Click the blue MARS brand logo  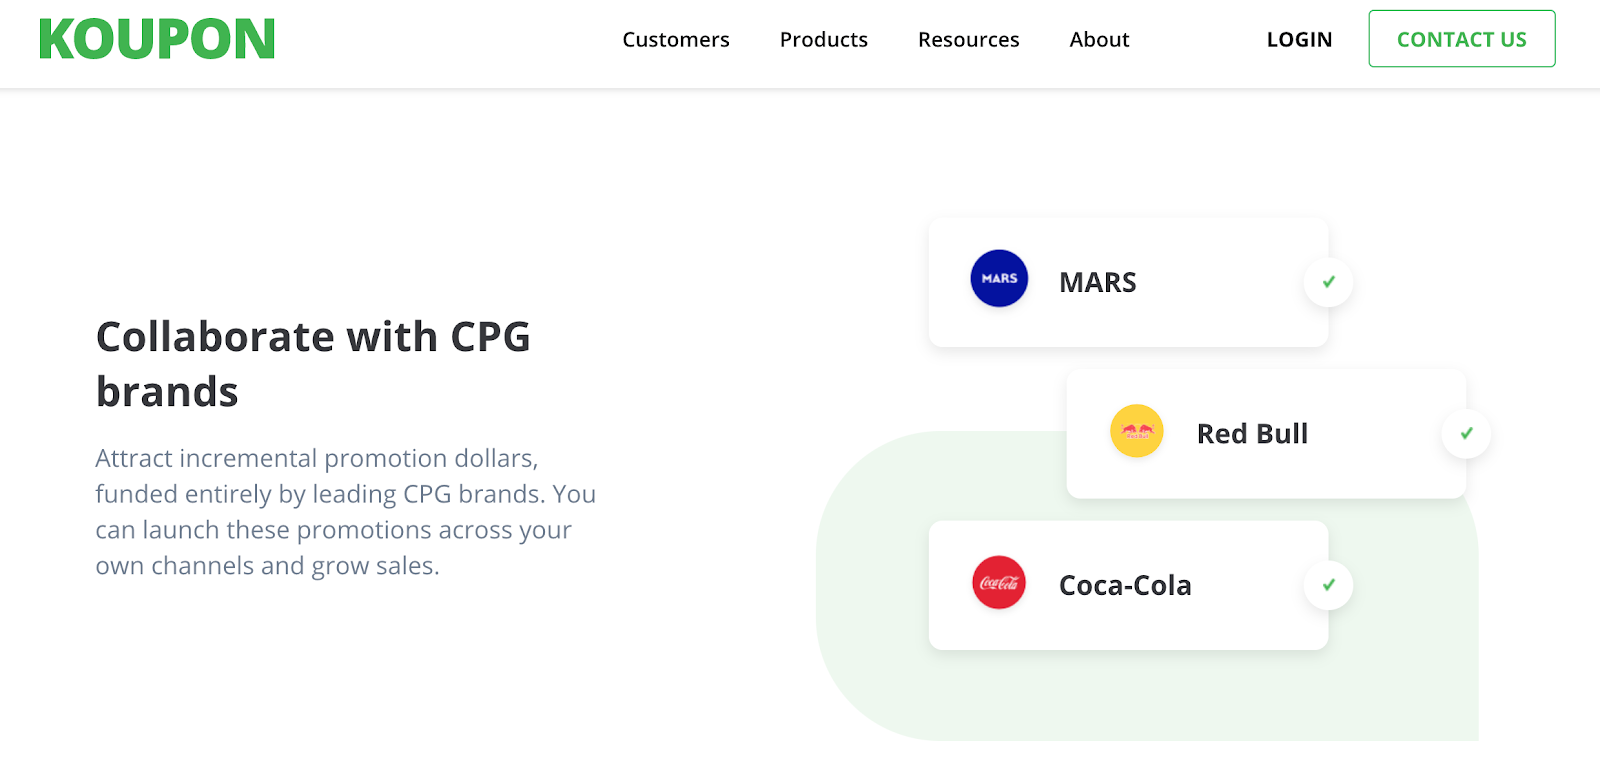pyautogui.click(x=999, y=278)
